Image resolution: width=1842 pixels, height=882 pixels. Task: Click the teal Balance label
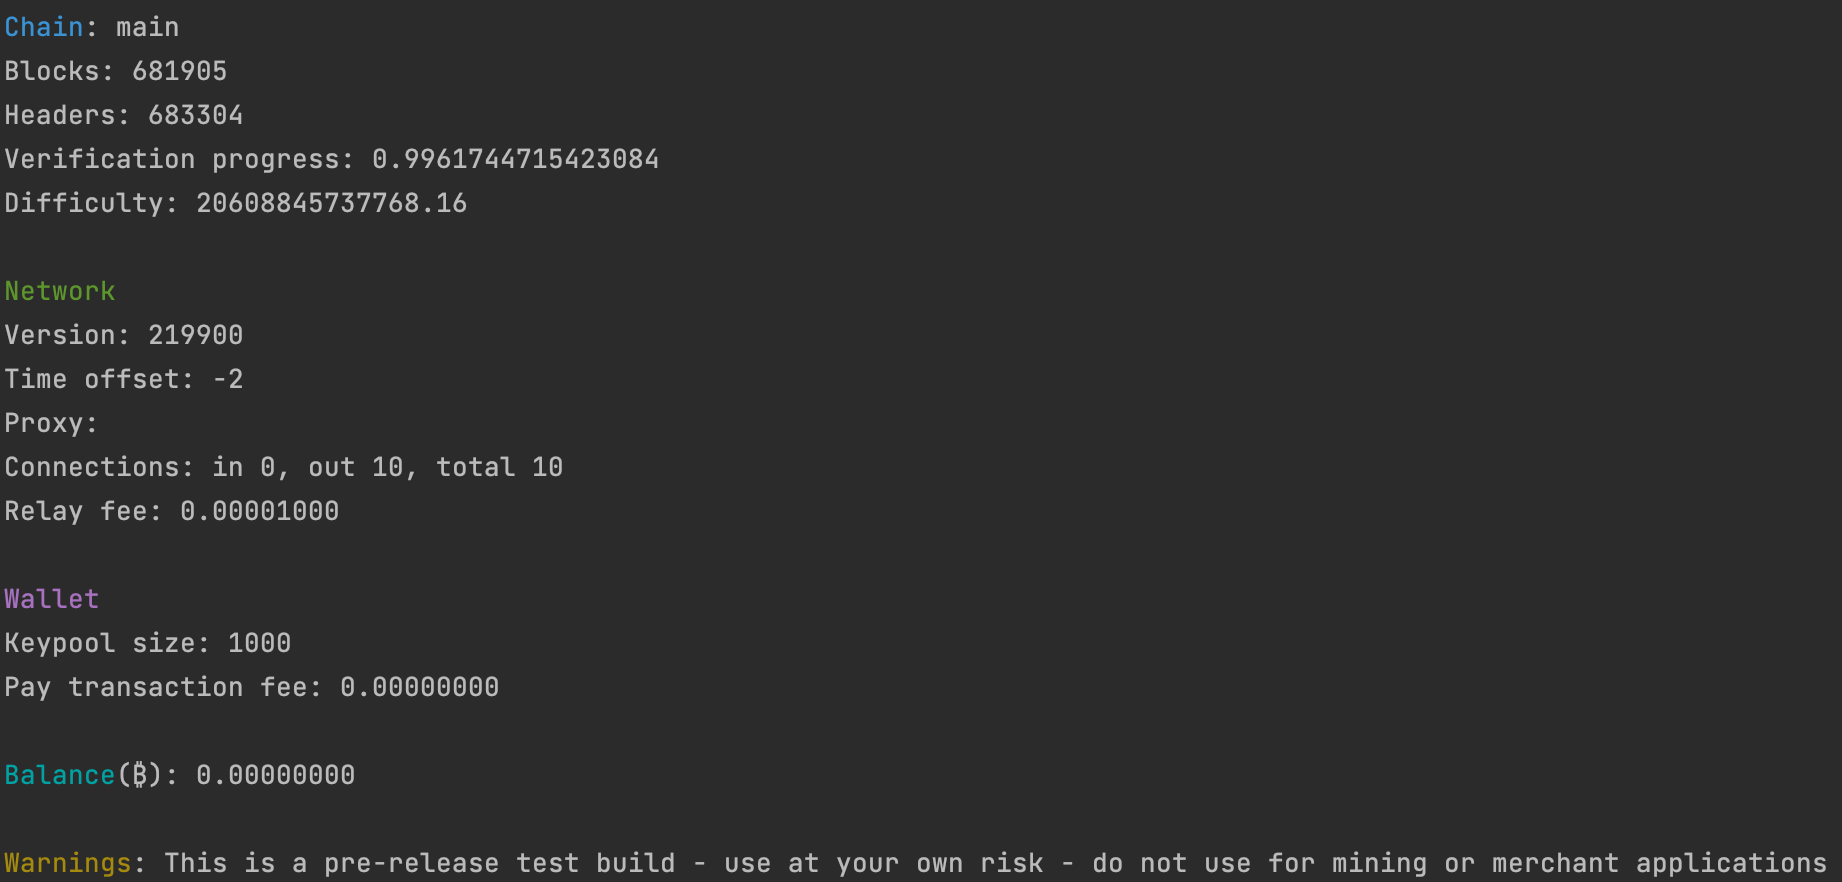(x=60, y=775)
